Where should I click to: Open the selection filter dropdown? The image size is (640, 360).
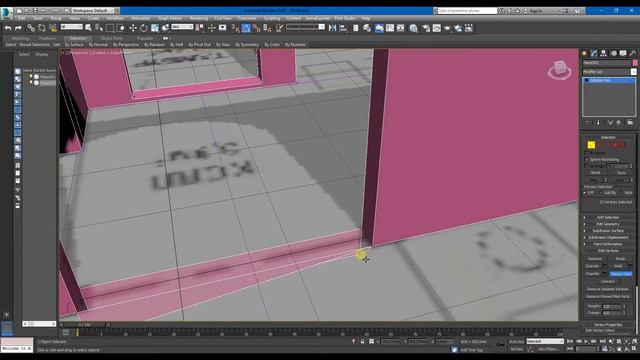[x=71, y=27]
